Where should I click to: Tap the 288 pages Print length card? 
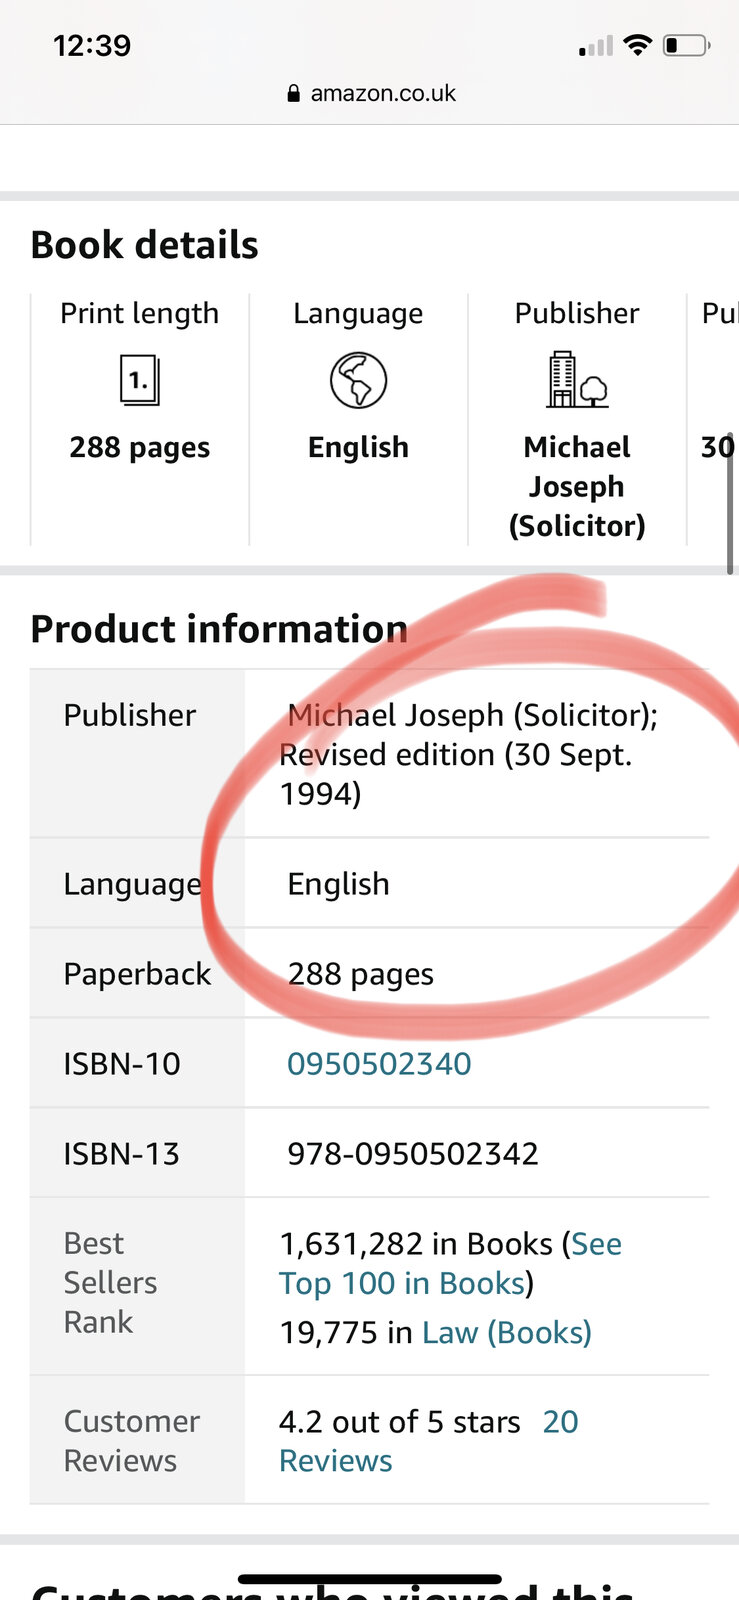point(140,419)
